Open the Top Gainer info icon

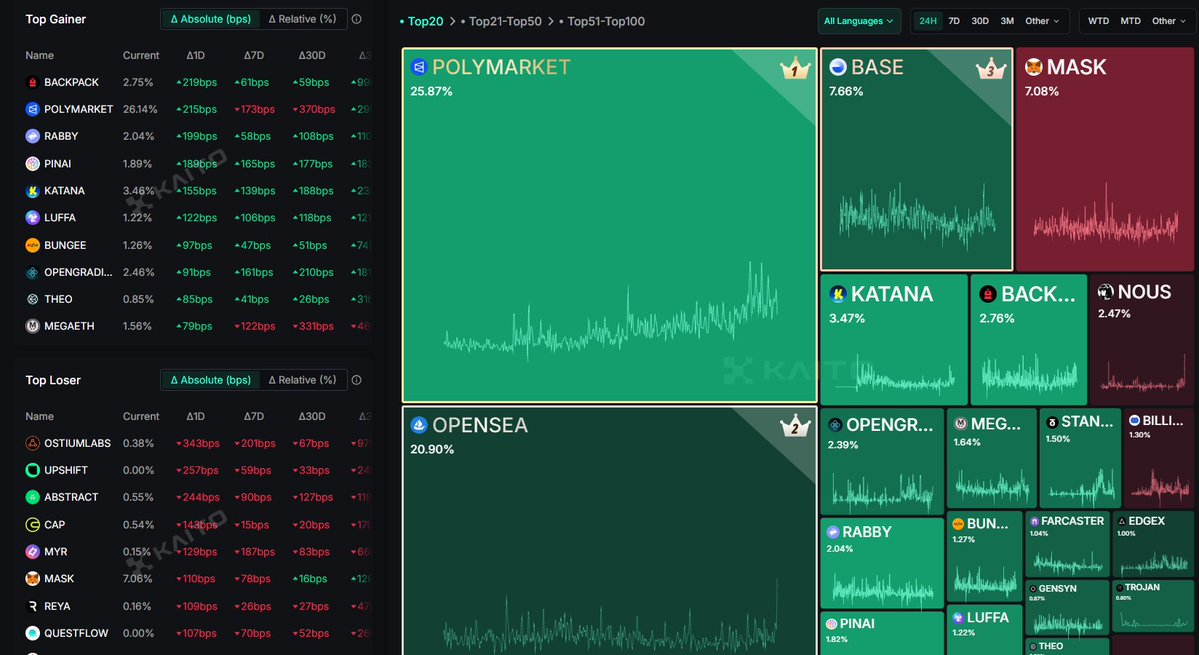356,19
